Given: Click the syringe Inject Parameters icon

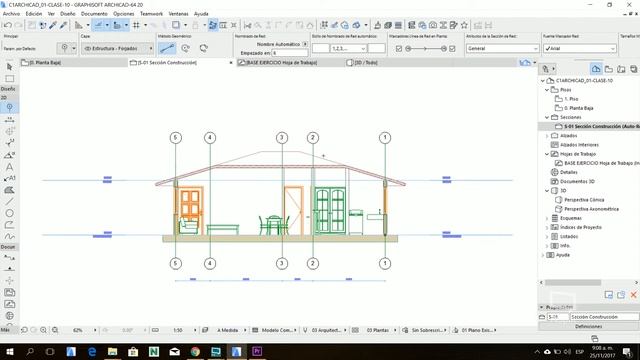Looking at the screenshot, I should 63,25.
